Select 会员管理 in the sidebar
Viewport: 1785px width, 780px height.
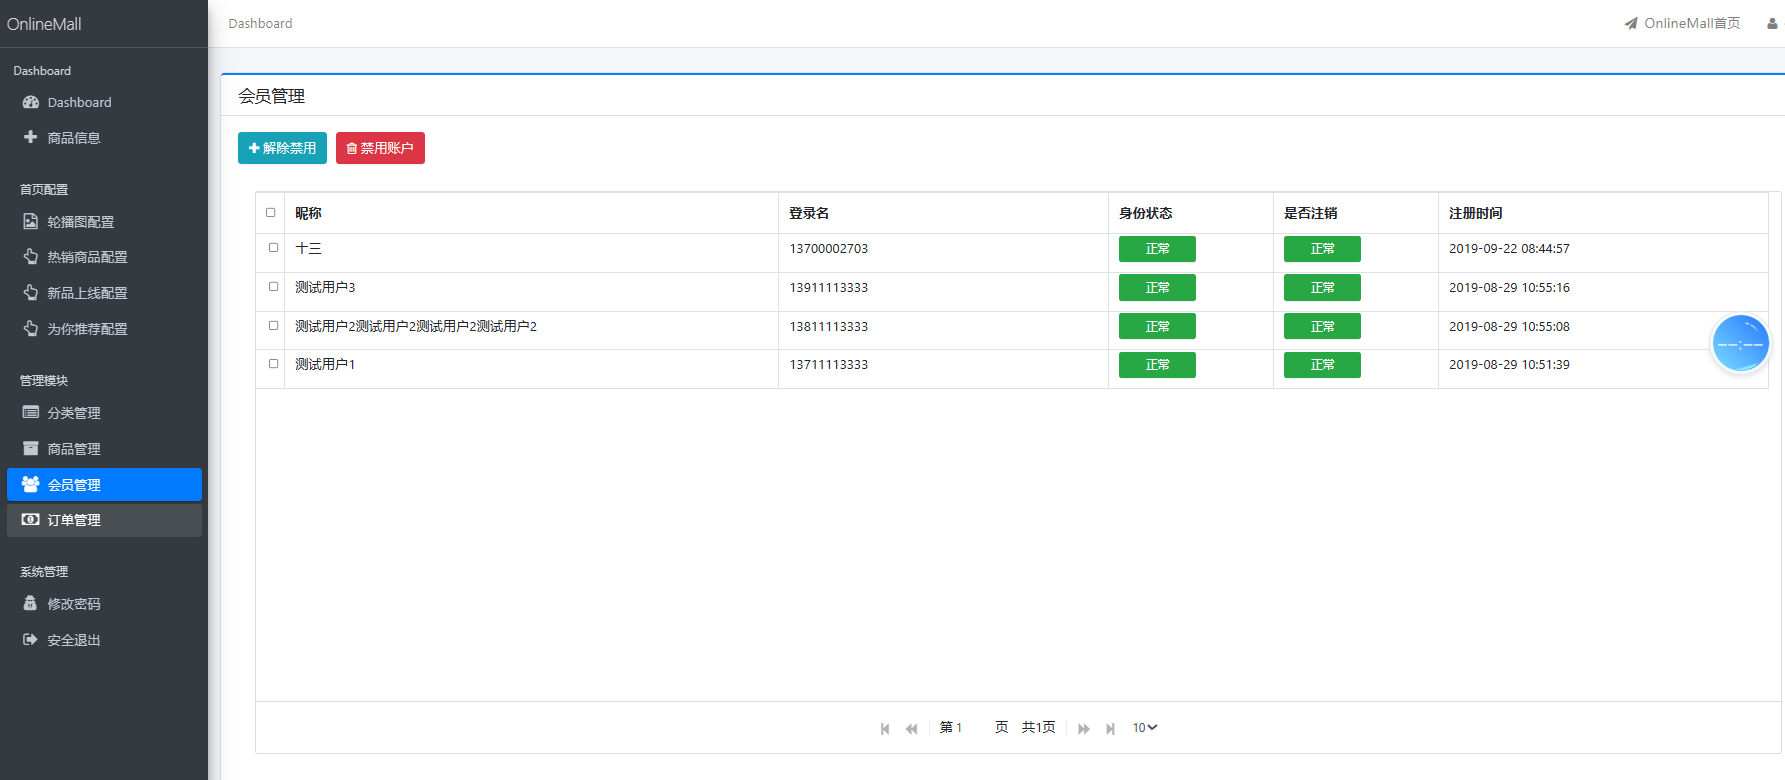click(x=104, y=485)
